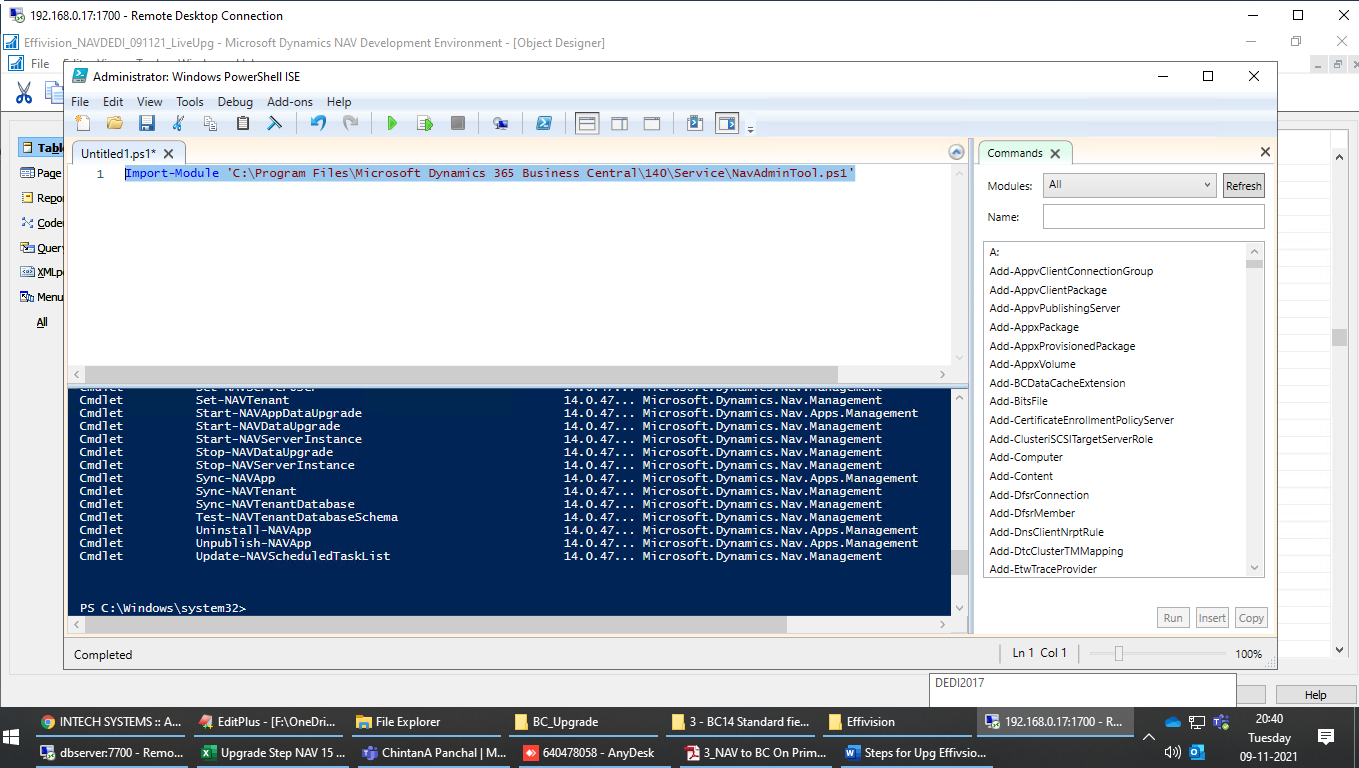Select Add-EtwTraceProvider in the command list

(1043, 569)
